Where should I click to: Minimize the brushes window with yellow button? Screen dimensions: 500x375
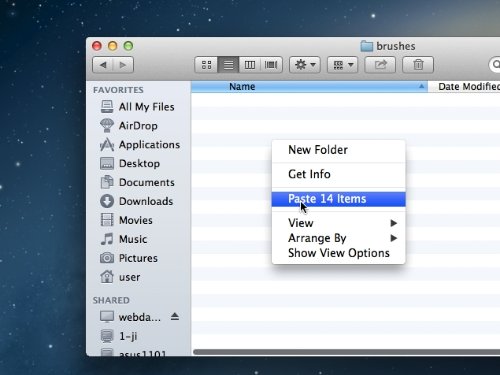pos(113,46)
